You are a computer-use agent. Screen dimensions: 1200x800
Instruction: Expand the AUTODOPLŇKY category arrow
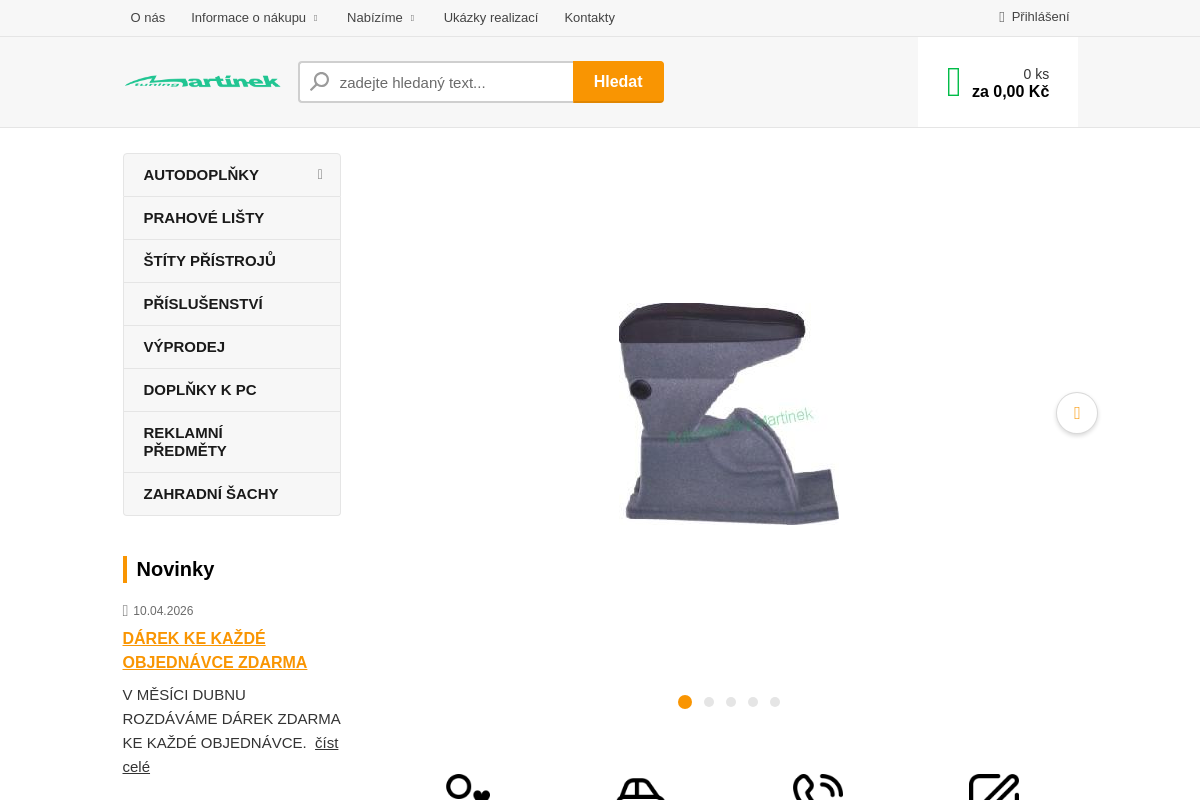[320, 175]
